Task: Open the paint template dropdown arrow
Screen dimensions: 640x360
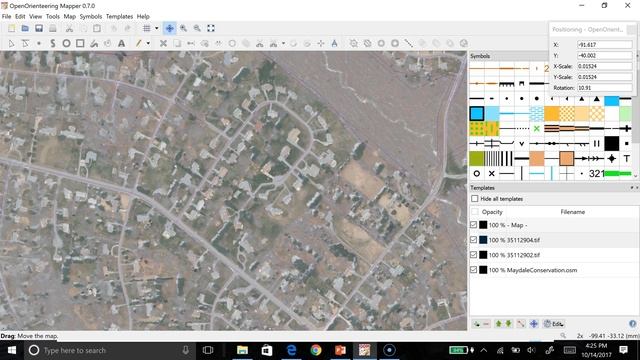Action: [x=148, y=43]
